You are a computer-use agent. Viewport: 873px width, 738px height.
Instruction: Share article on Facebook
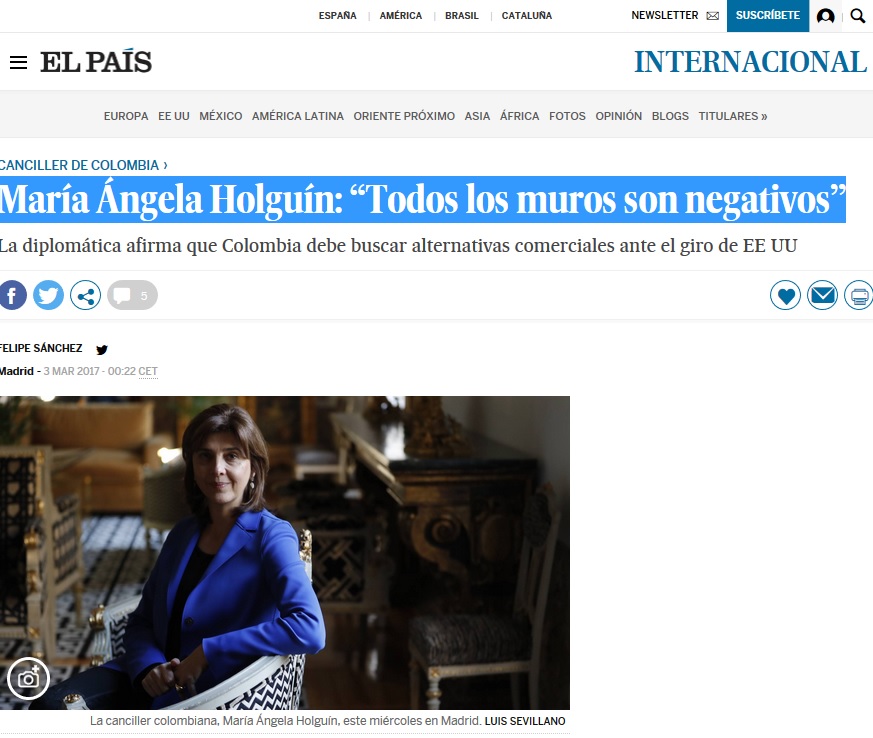[12, 295]
